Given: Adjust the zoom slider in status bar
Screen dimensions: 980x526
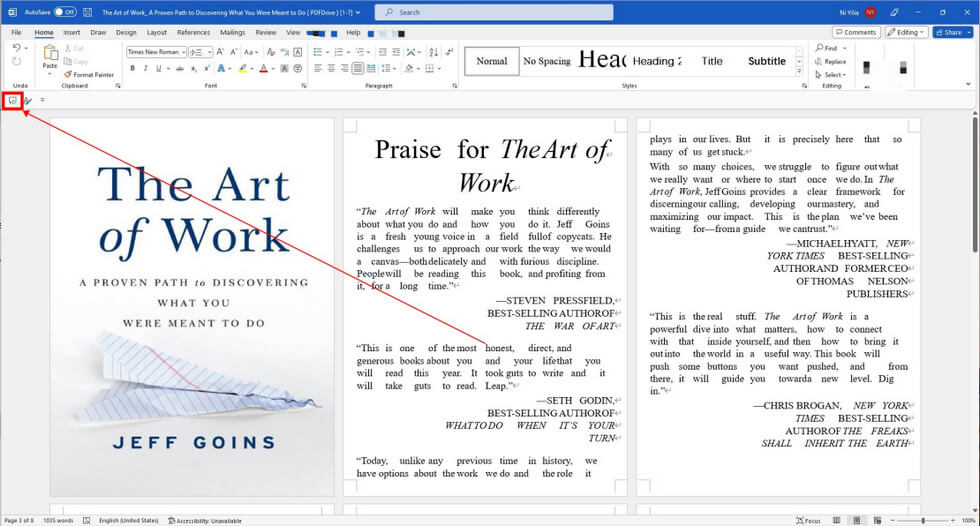Looking at the screenshot, I should tap(923, 520).
